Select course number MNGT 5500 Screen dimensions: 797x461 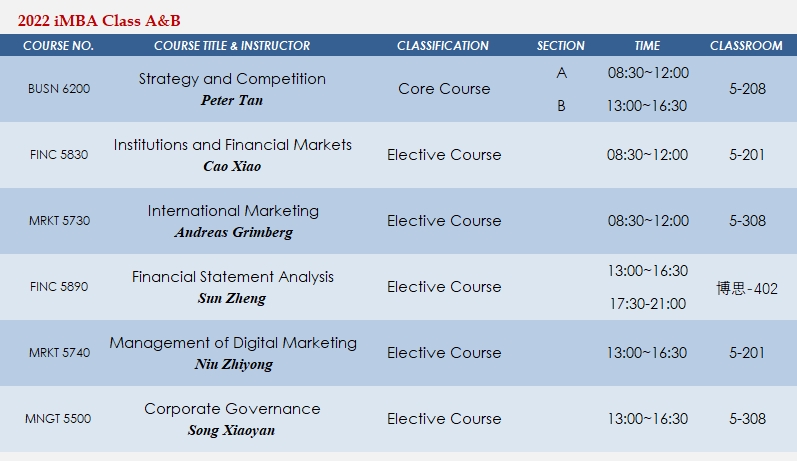pyautogui.click(x=58, y=419)
